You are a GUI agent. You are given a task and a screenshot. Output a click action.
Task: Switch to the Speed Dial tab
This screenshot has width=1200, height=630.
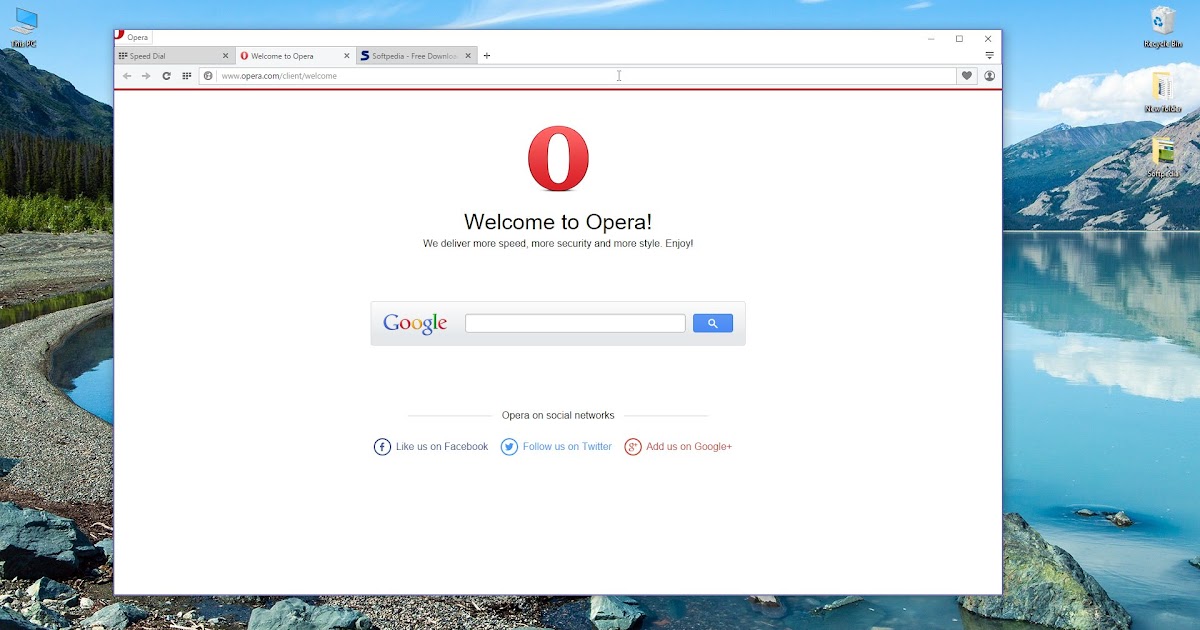point(175,56)
